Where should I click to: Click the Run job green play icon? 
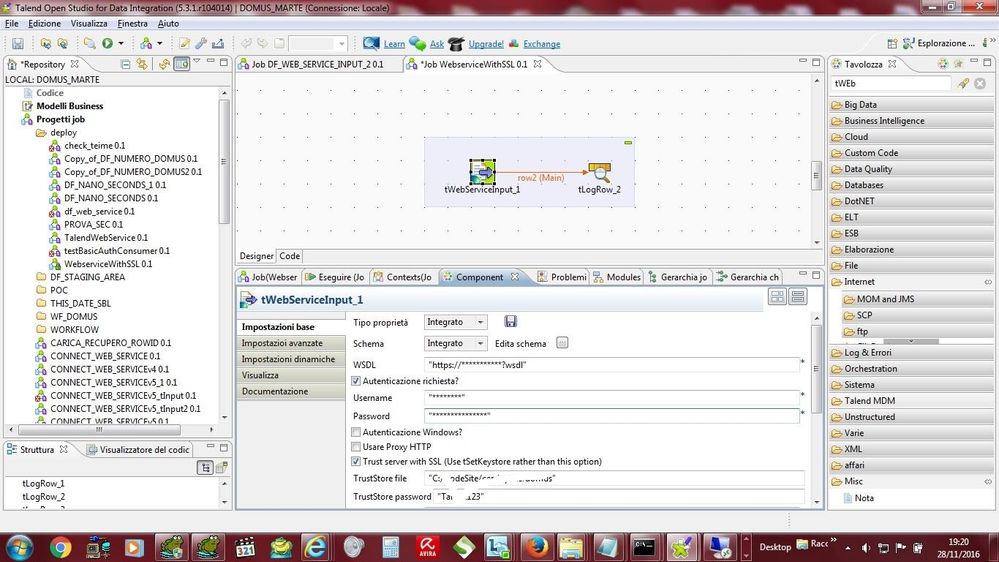(107, 43)
